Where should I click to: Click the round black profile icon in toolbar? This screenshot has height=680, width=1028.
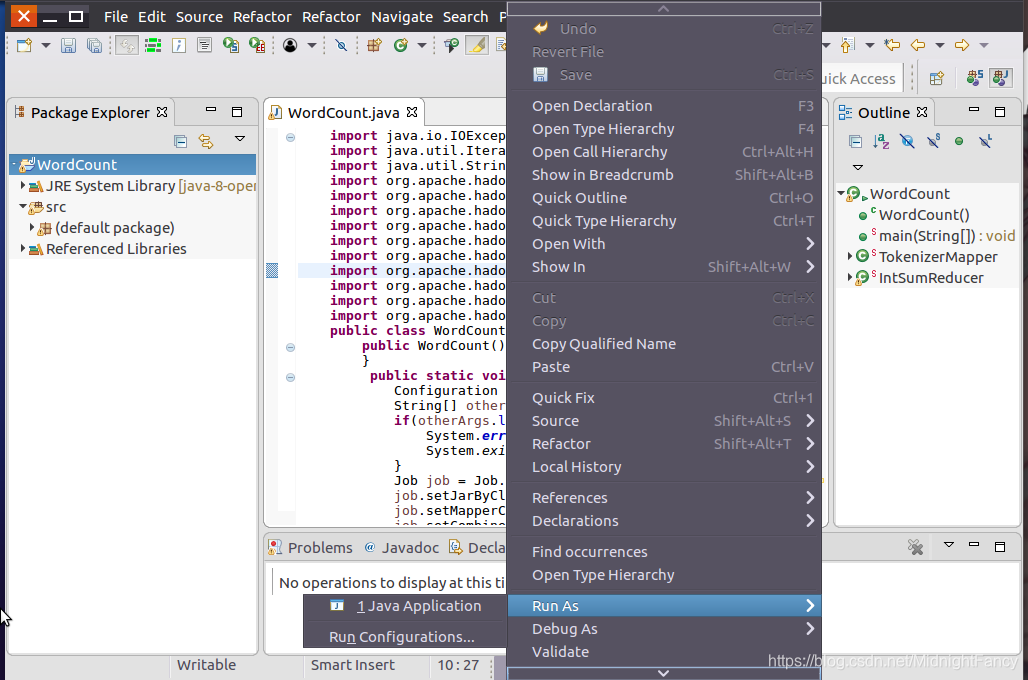[290, 45]
